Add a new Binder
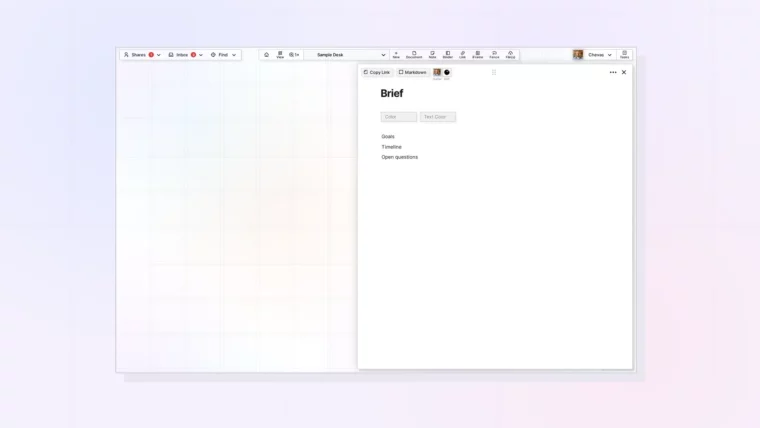The image size is (760, 428). (447, 55)
